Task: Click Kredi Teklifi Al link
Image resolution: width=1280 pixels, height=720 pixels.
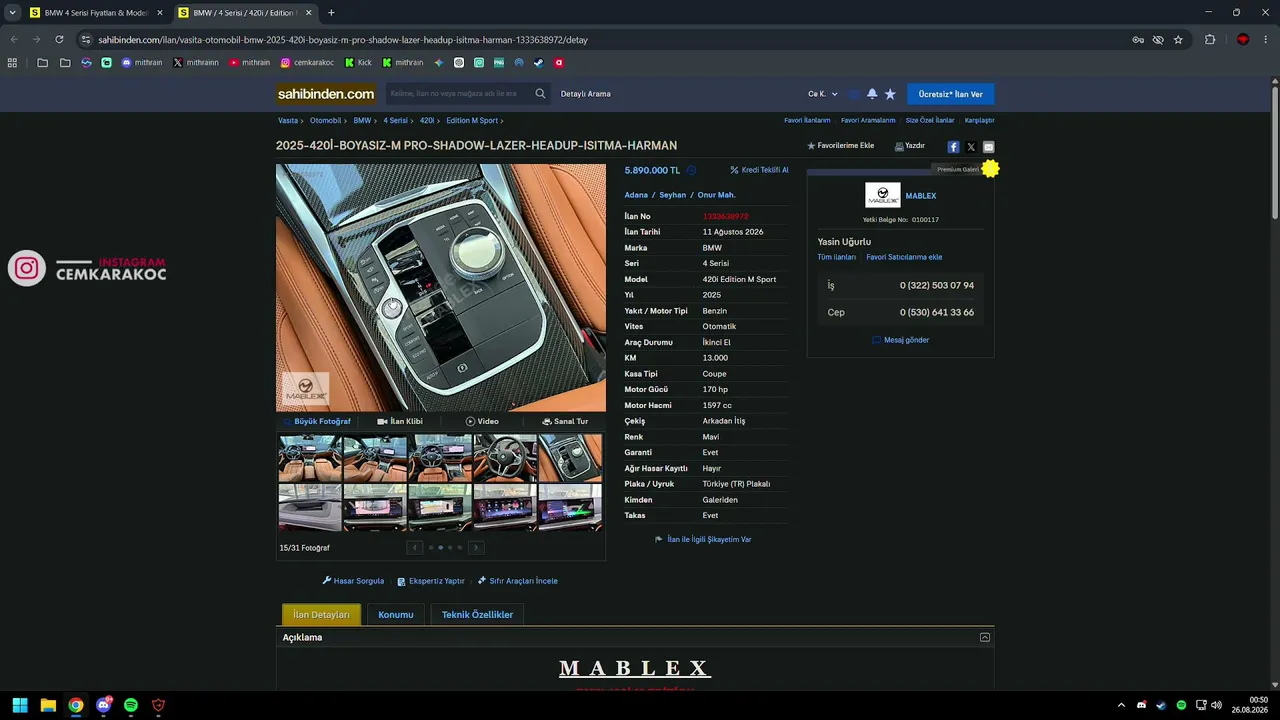Action: (759, 170)
